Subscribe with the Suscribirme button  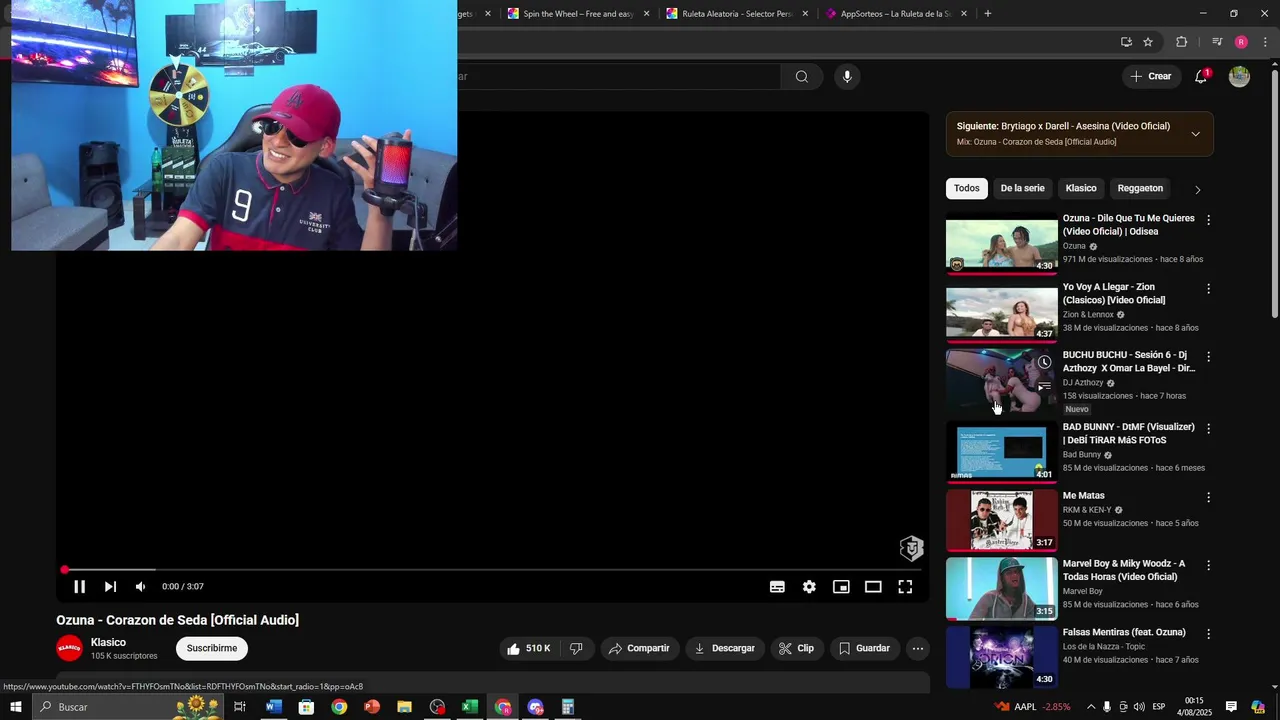[x=212, y=648]
